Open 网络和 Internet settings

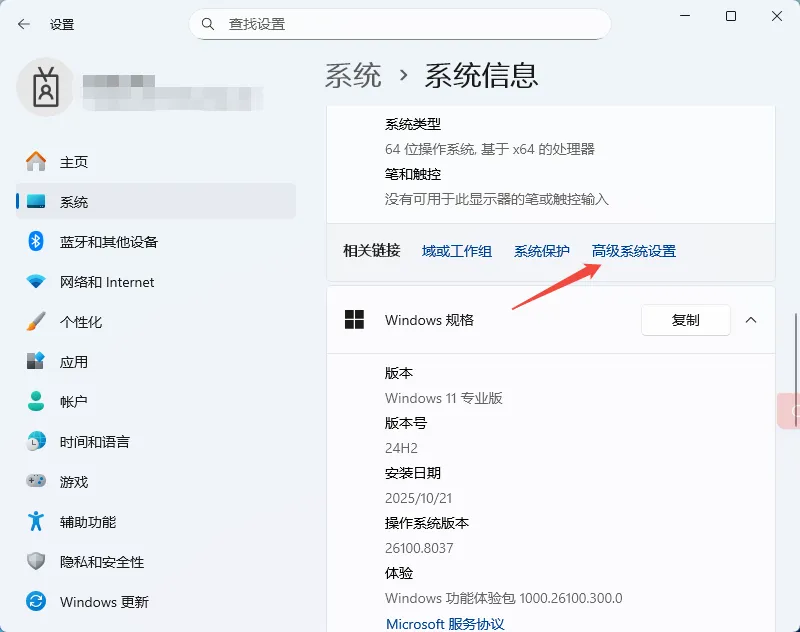156,282
